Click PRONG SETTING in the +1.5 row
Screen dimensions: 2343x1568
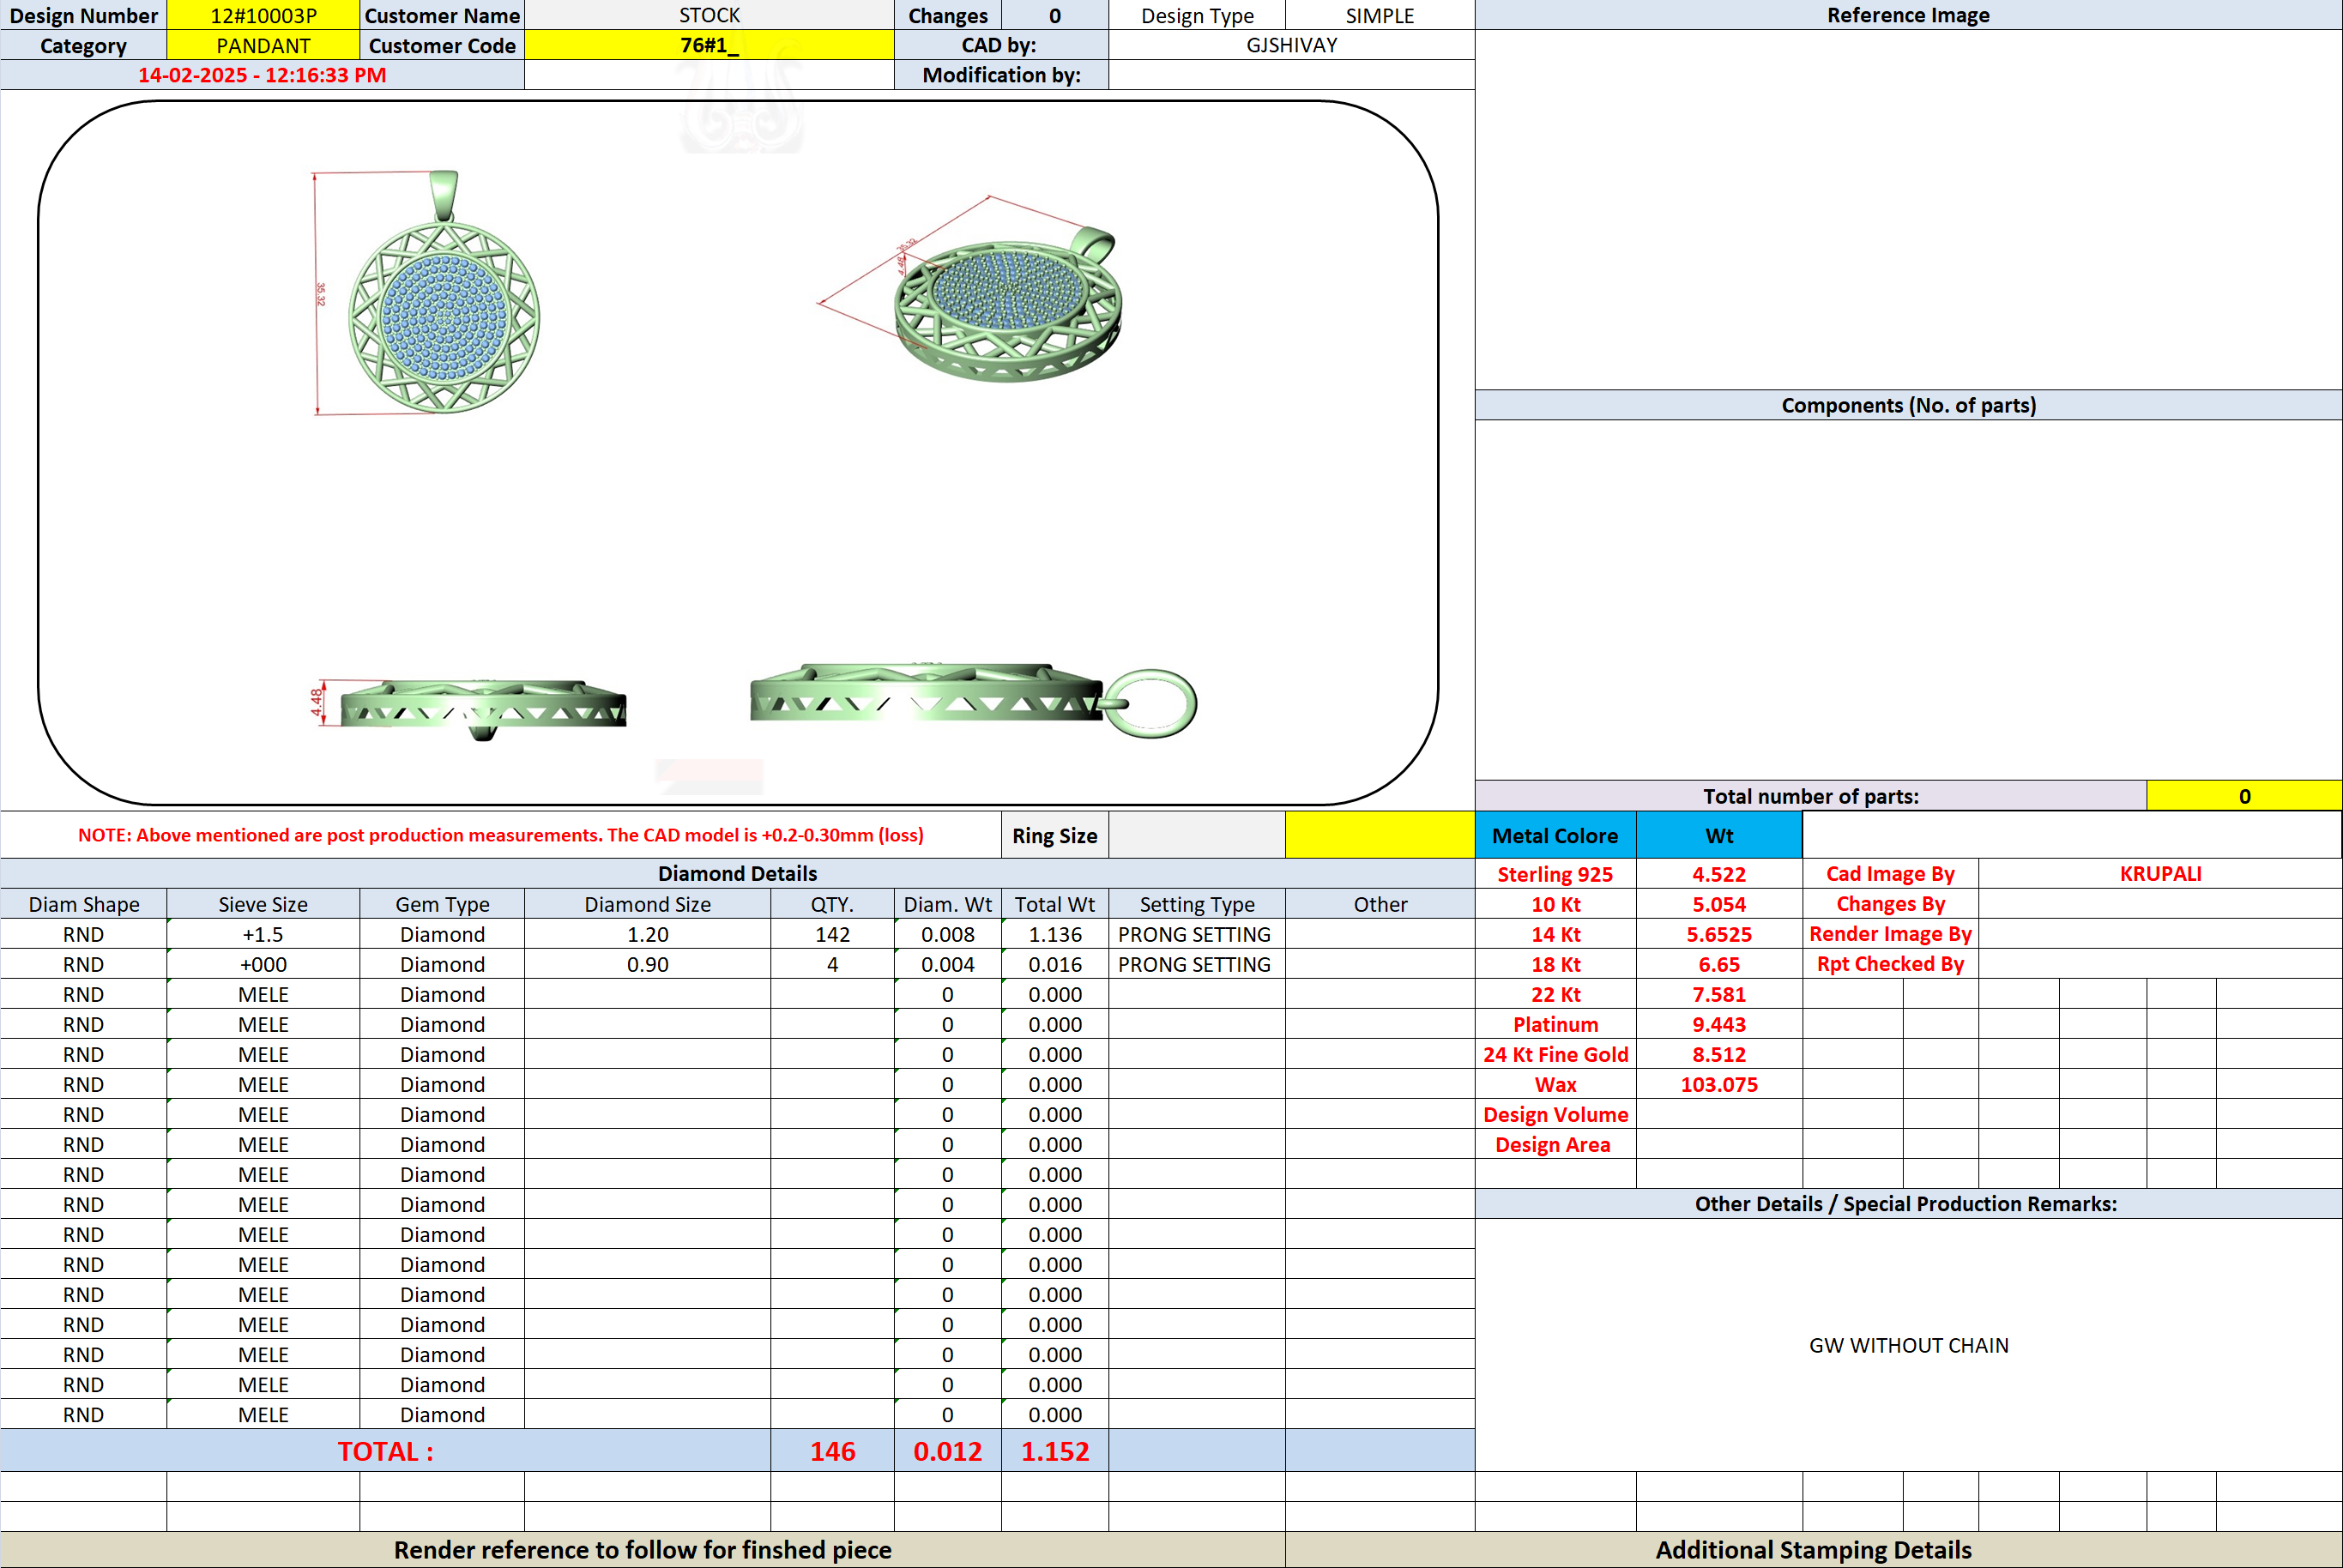coord(1195,934)
